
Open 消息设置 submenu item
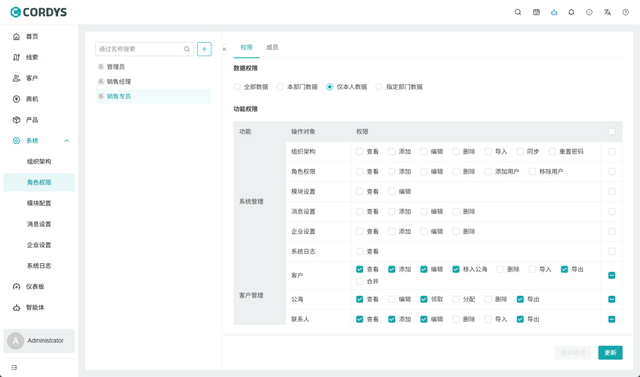[x=39, y=224]
